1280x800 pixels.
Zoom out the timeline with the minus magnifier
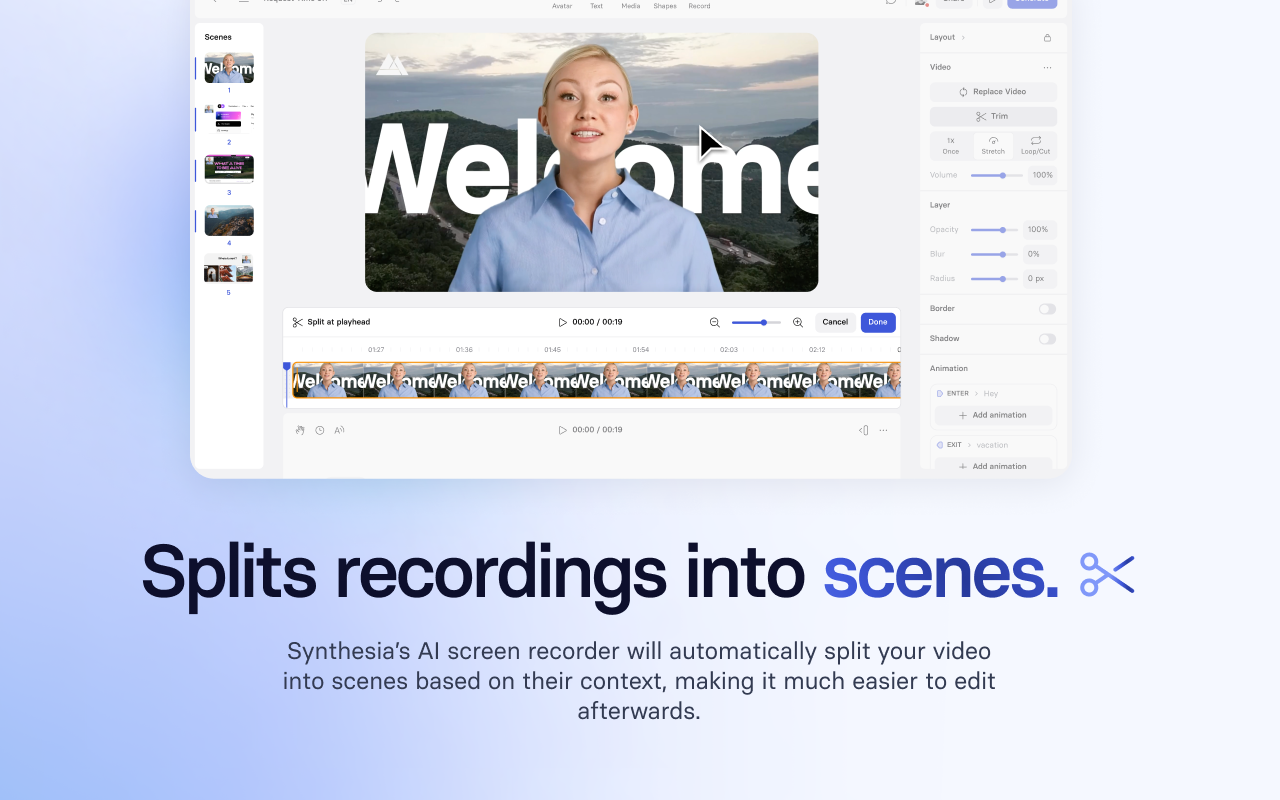coord(715,322)
